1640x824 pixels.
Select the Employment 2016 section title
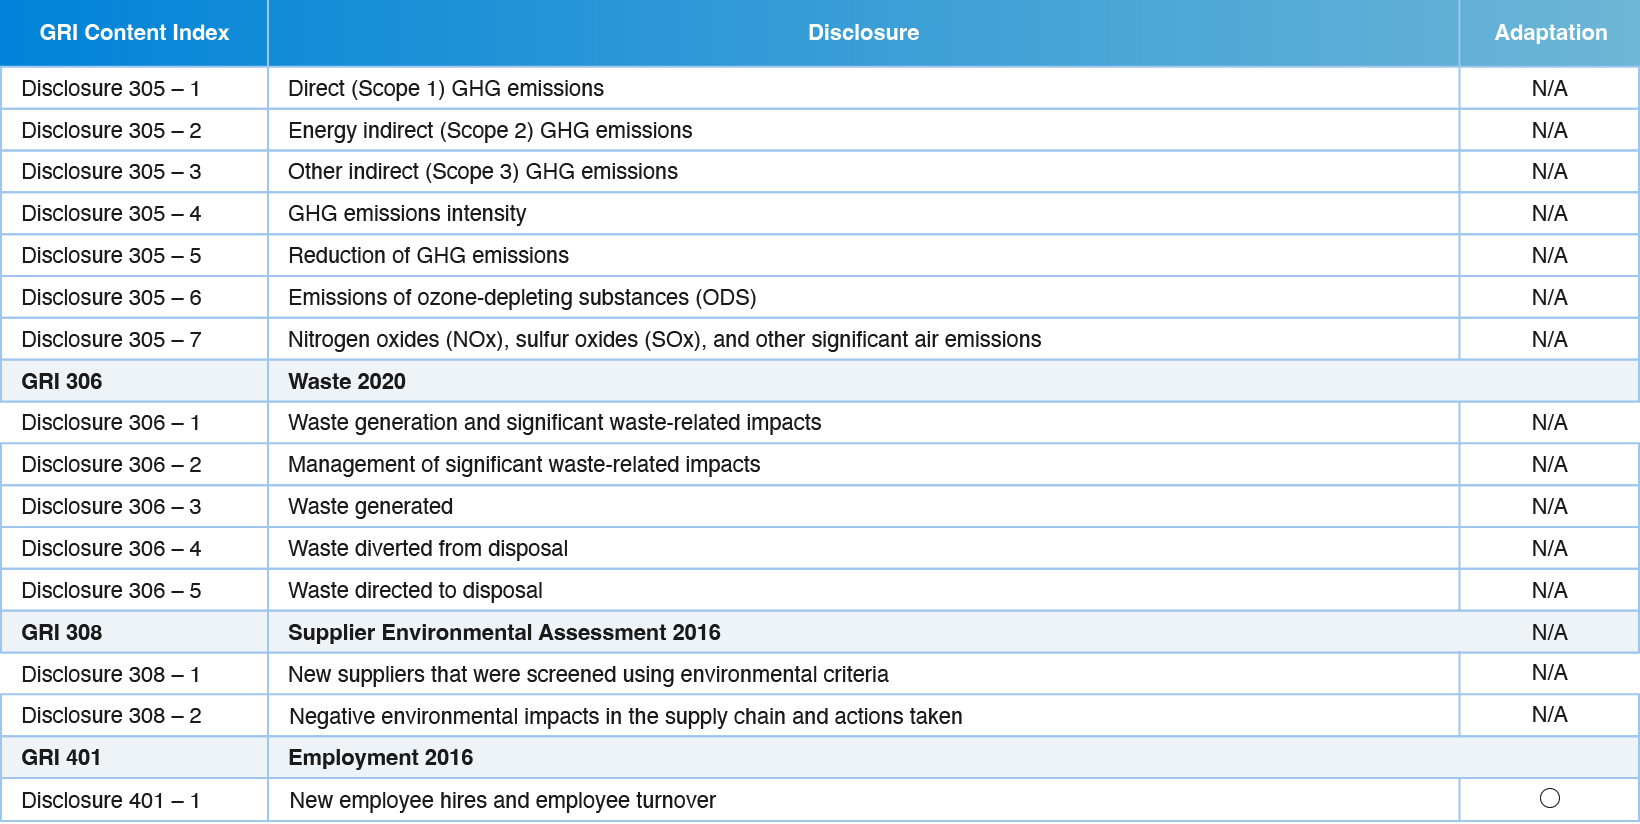tap(380, 758)
